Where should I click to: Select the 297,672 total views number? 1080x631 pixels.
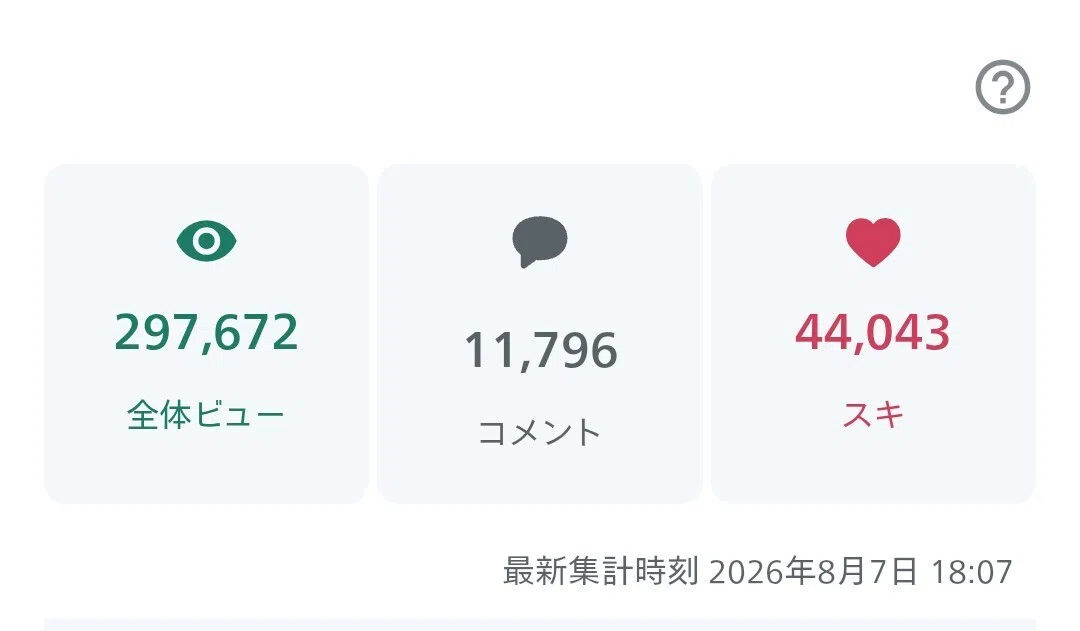pos(207,332)
